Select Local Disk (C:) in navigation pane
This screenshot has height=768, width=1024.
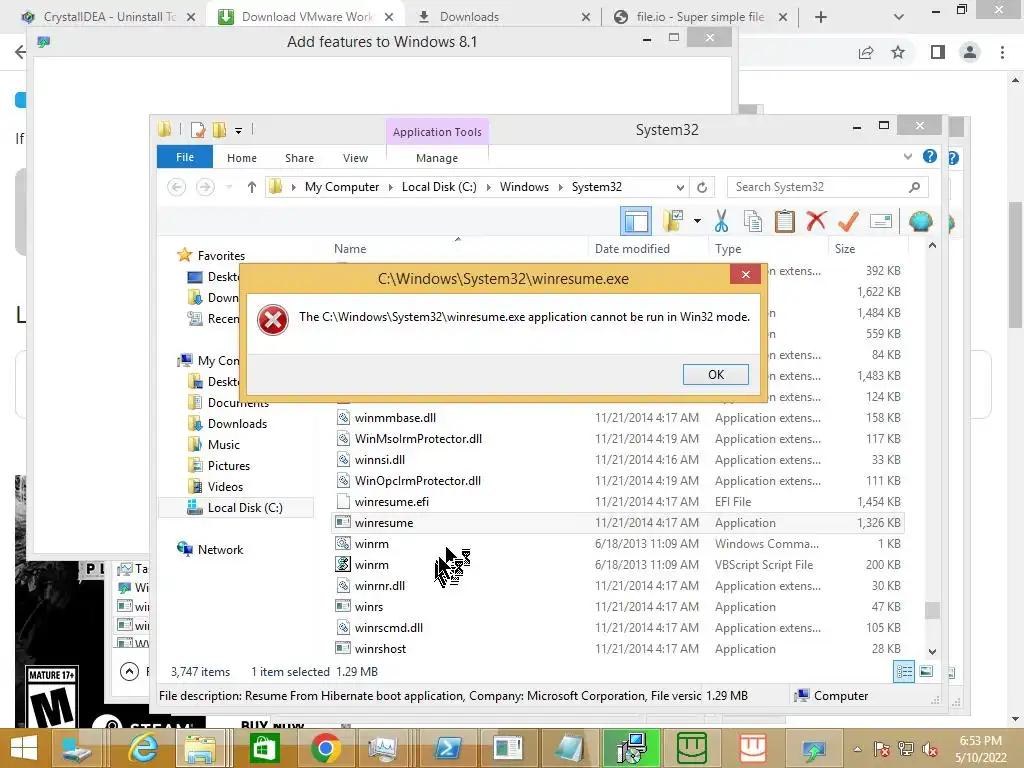point(245,507)
